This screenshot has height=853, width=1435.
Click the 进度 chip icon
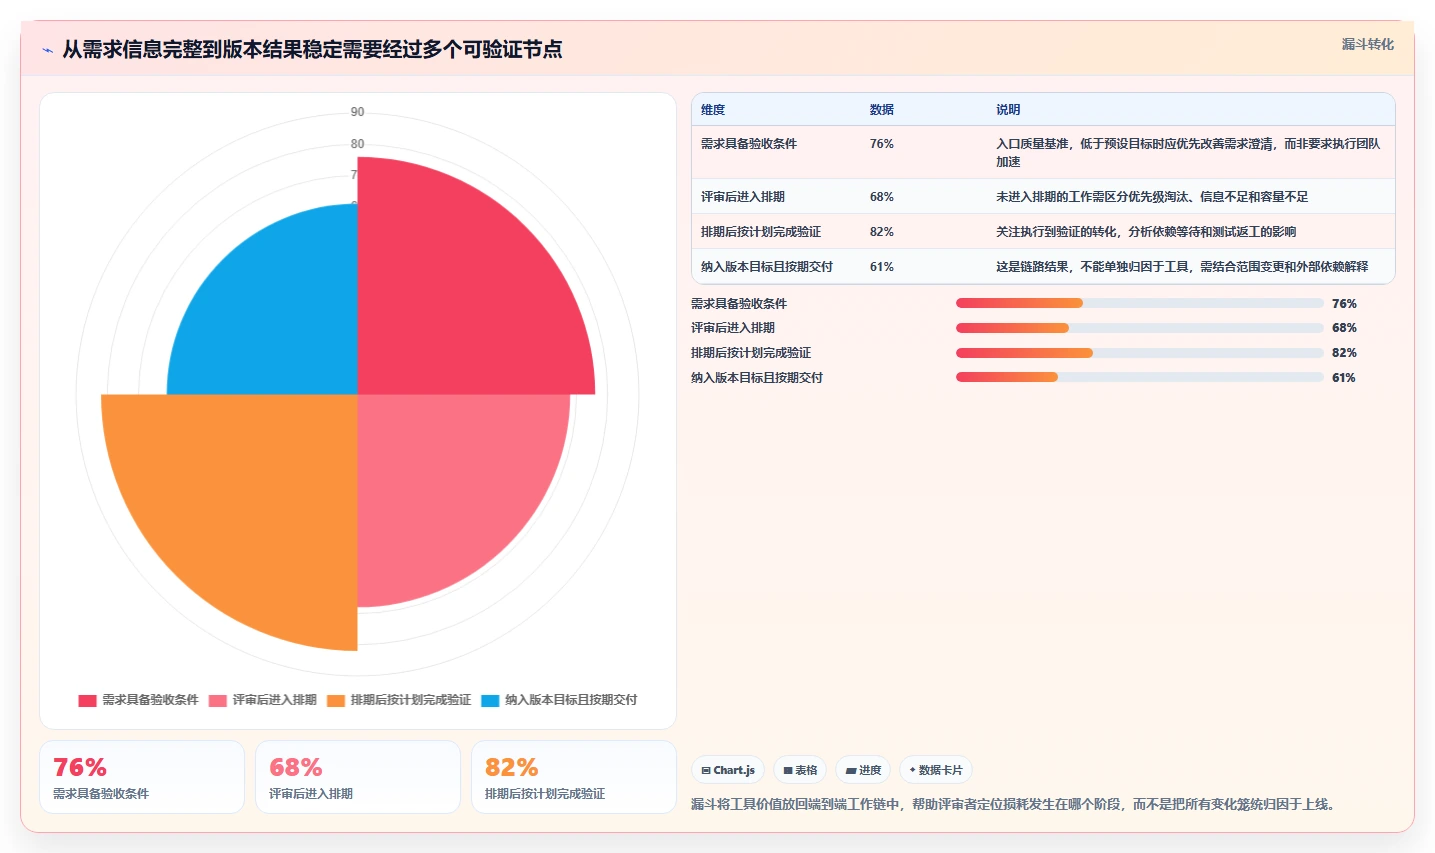pyautogui.click(x=851, y=770)
